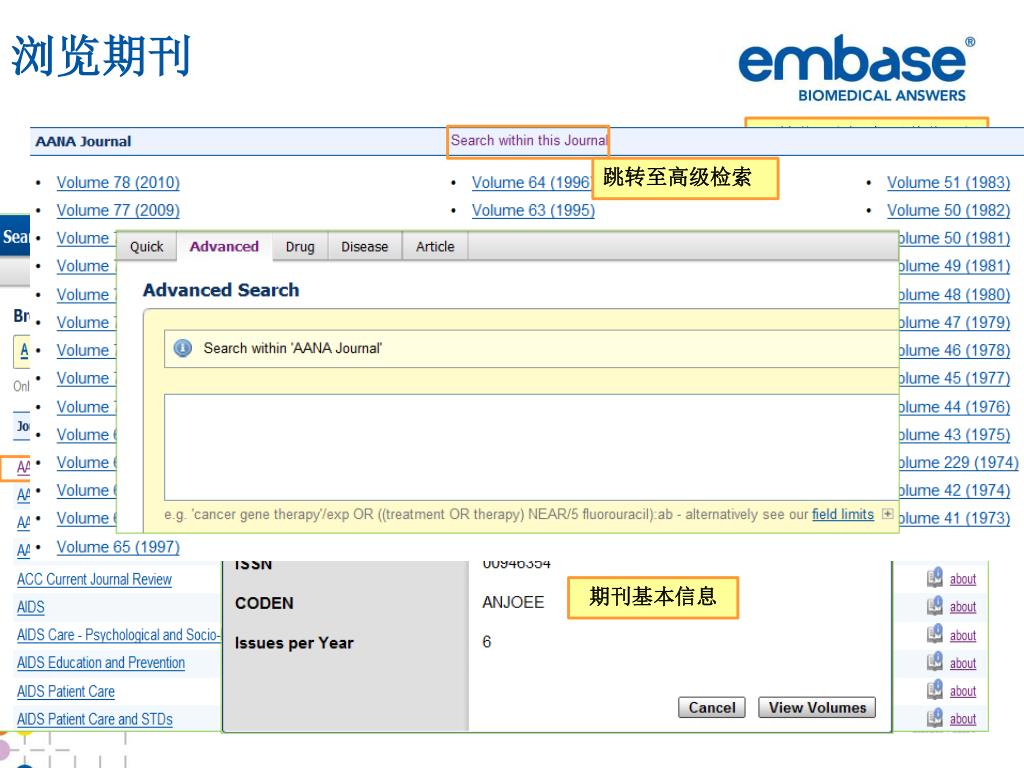The height and width of the screenshot is (768, 1024).
Task: Click journal info icon in AIDS Patient Care row
Action: click(x=935, y=689)
